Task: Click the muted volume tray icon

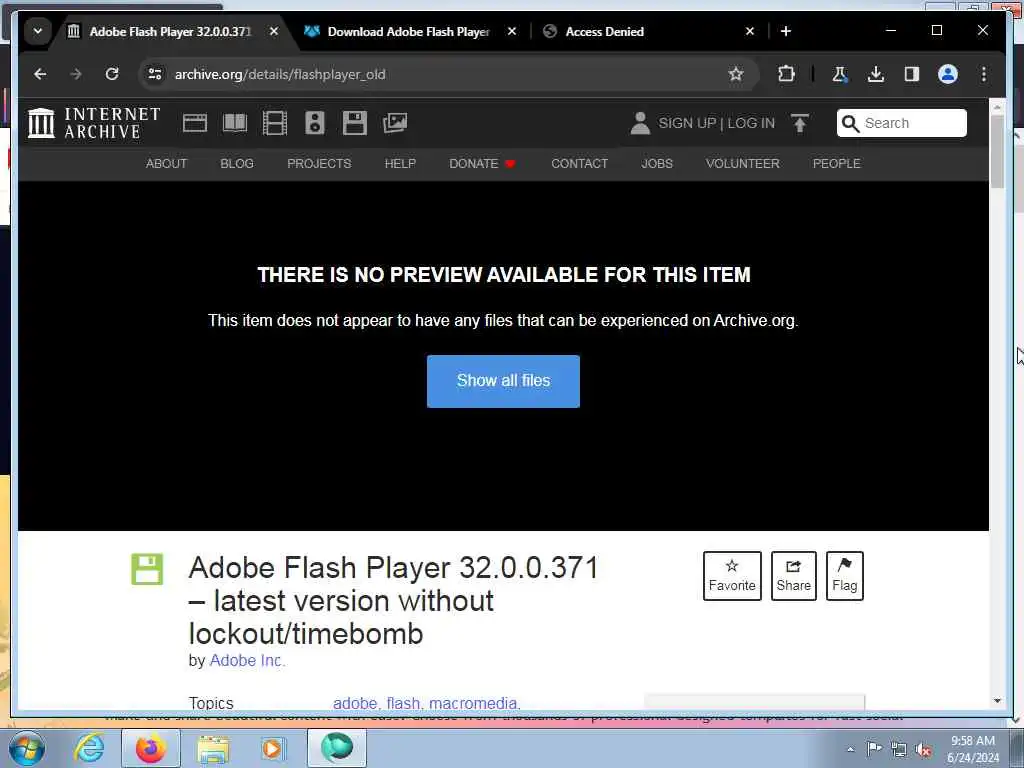Action: [924, 749]
